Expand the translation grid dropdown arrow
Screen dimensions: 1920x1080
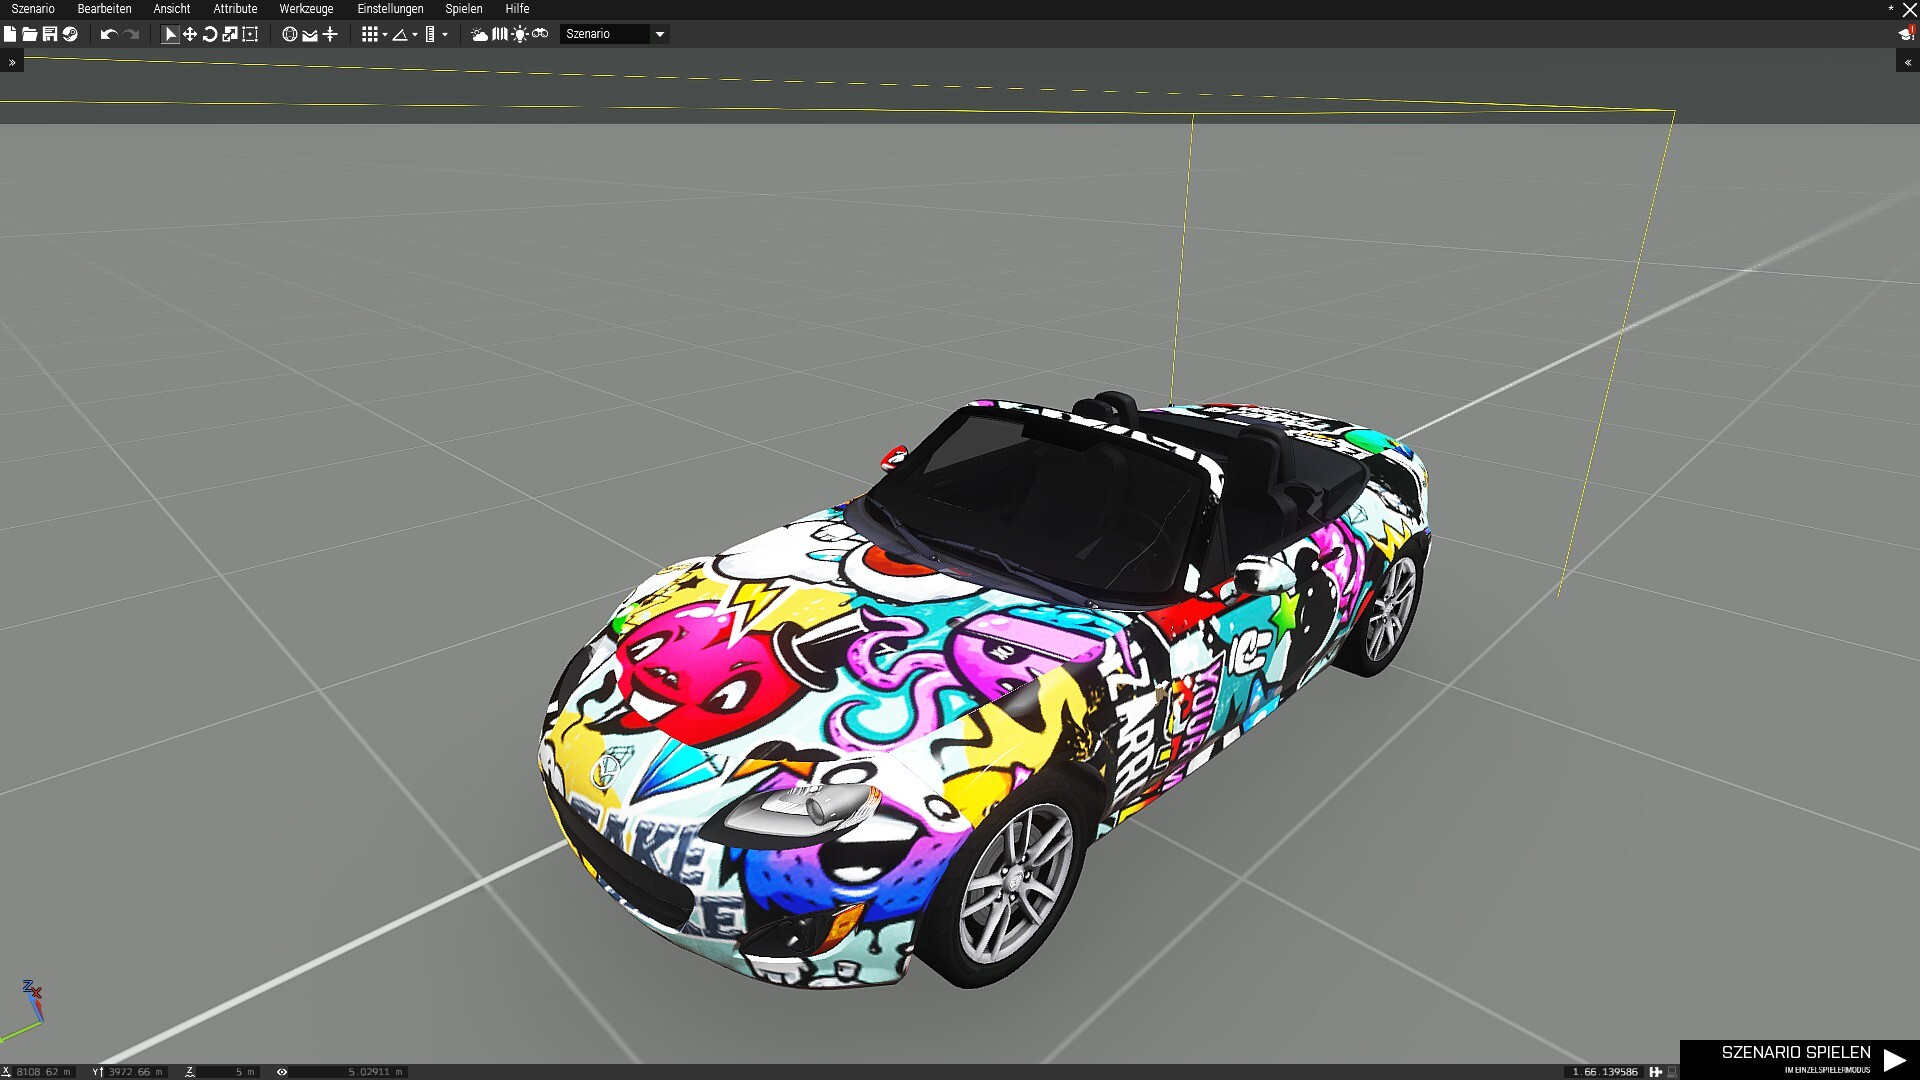pyautogui.click(x=385, y=35)
